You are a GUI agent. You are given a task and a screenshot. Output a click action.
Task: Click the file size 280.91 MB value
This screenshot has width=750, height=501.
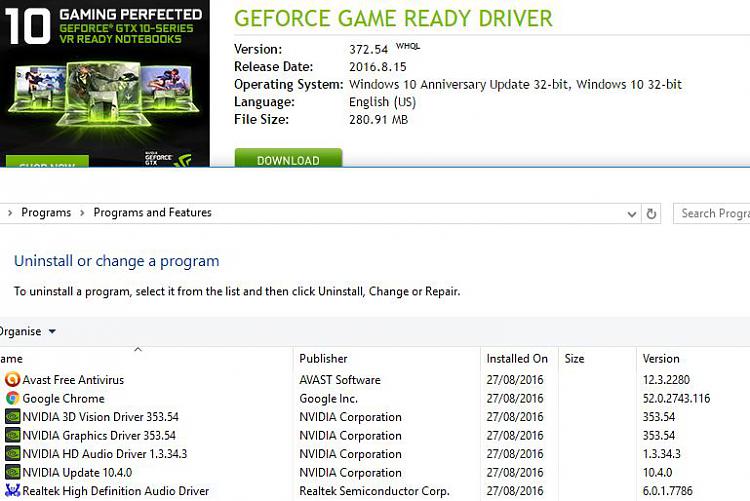[378, 119]
